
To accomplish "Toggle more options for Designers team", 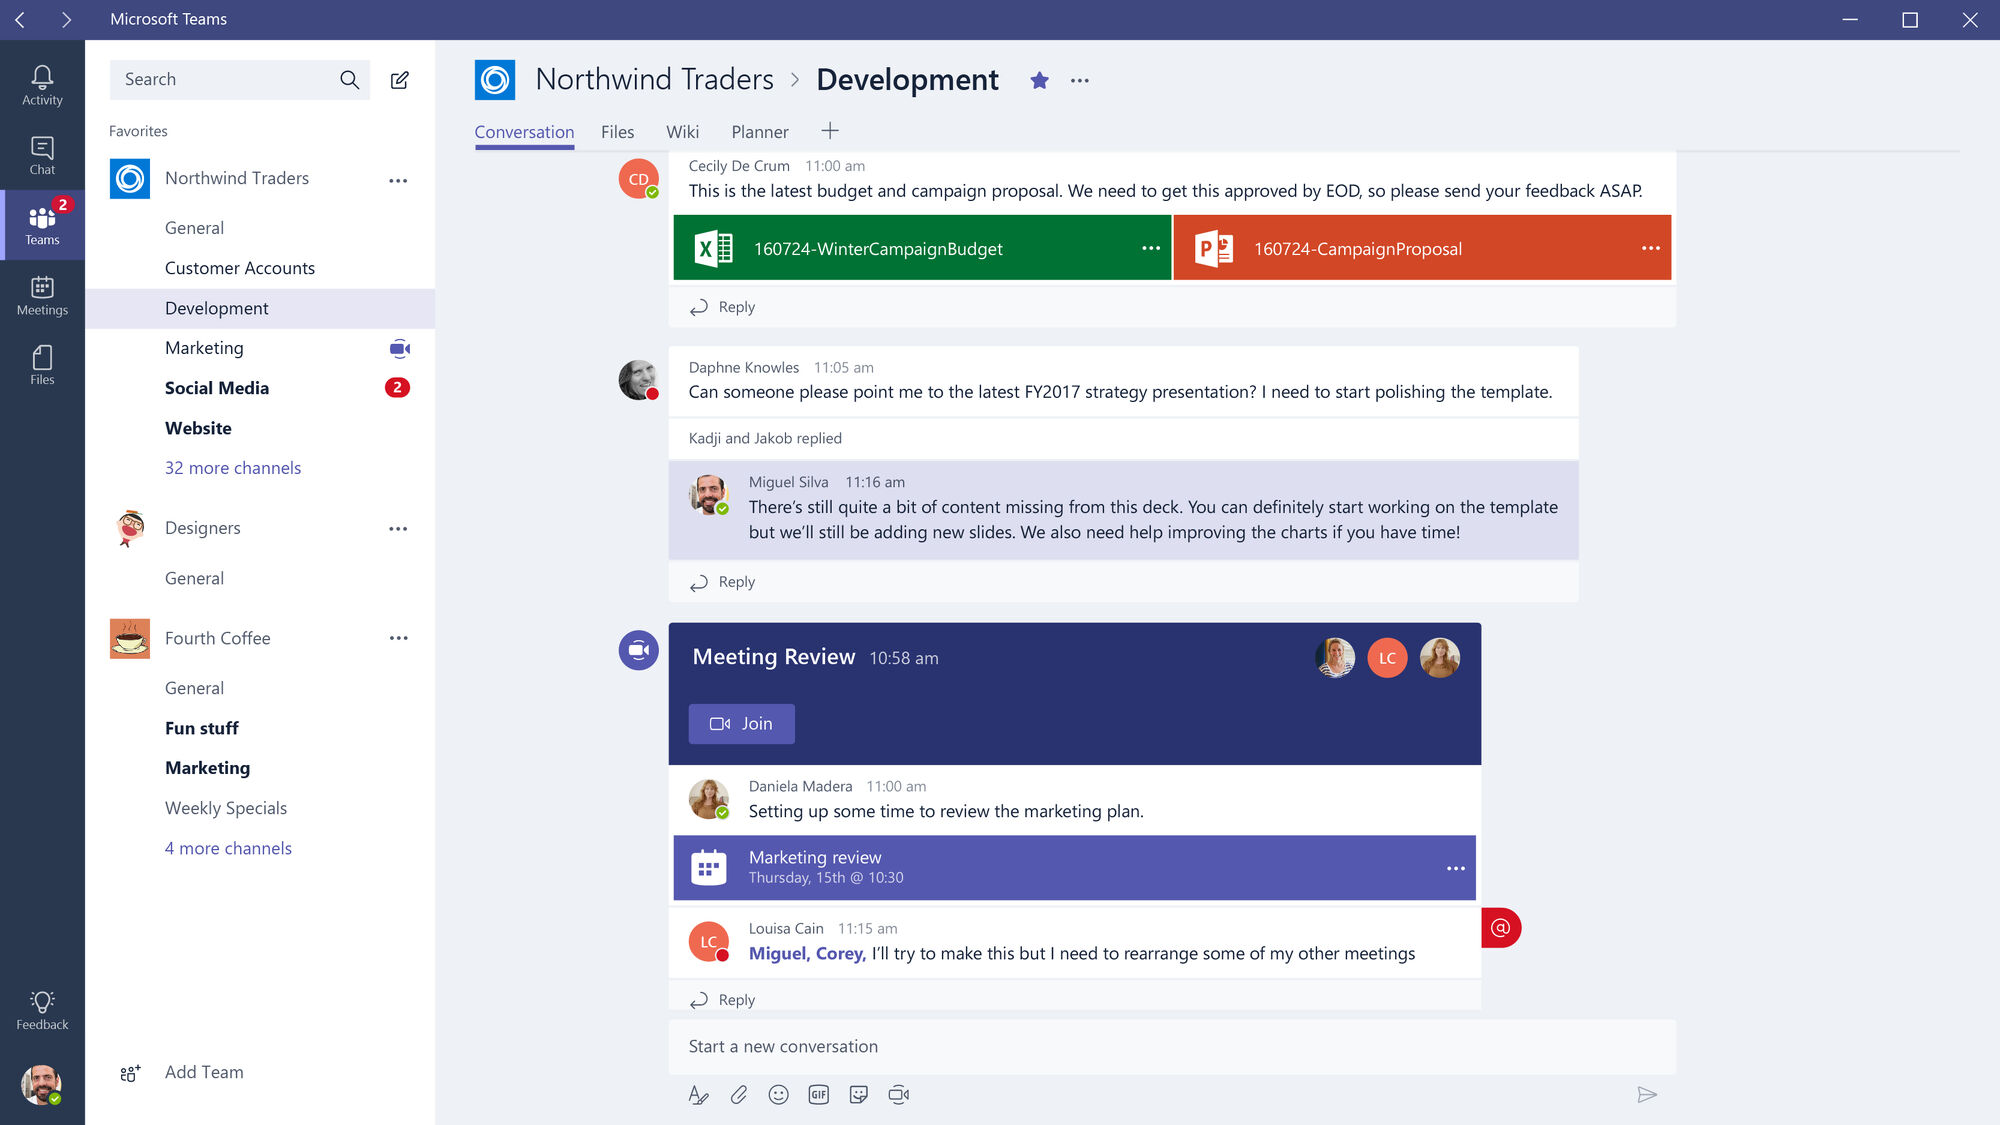I will [398, 526].
